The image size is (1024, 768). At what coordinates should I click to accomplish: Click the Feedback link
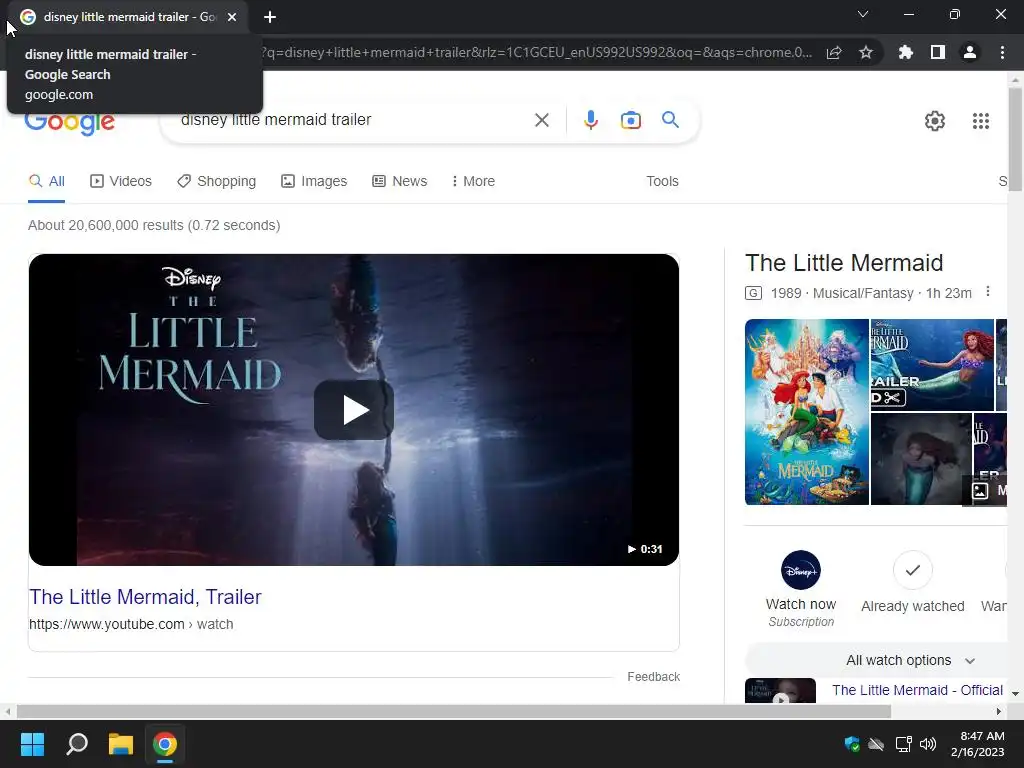point(653,677)
